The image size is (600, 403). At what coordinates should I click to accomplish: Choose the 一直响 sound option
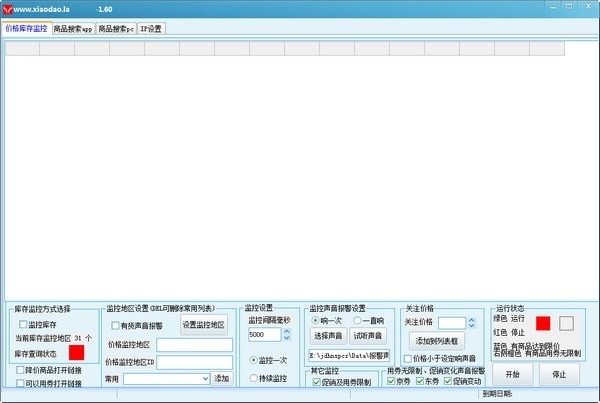357,320
